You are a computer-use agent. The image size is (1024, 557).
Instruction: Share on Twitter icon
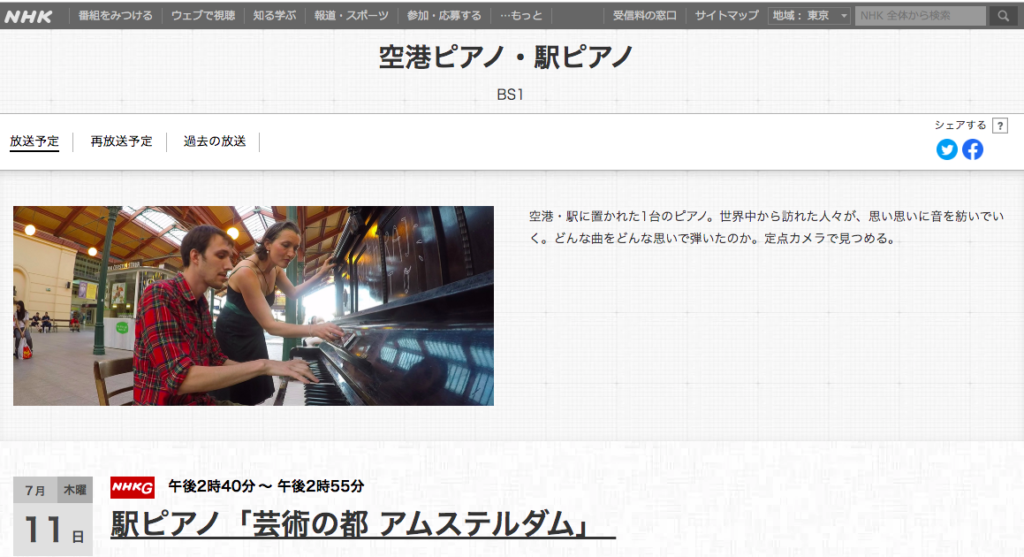pos(946,150)
